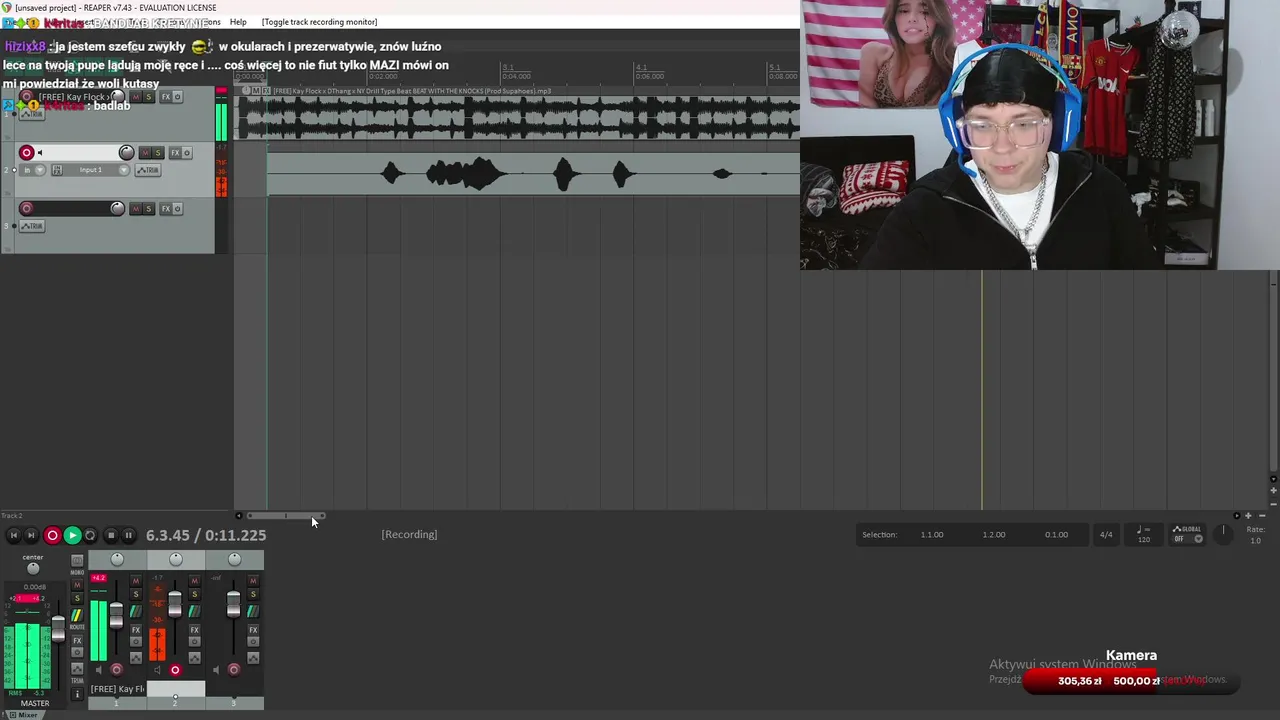Open master channel FX button
This screenshot has width=1280, height=720.
coord(77,641)
